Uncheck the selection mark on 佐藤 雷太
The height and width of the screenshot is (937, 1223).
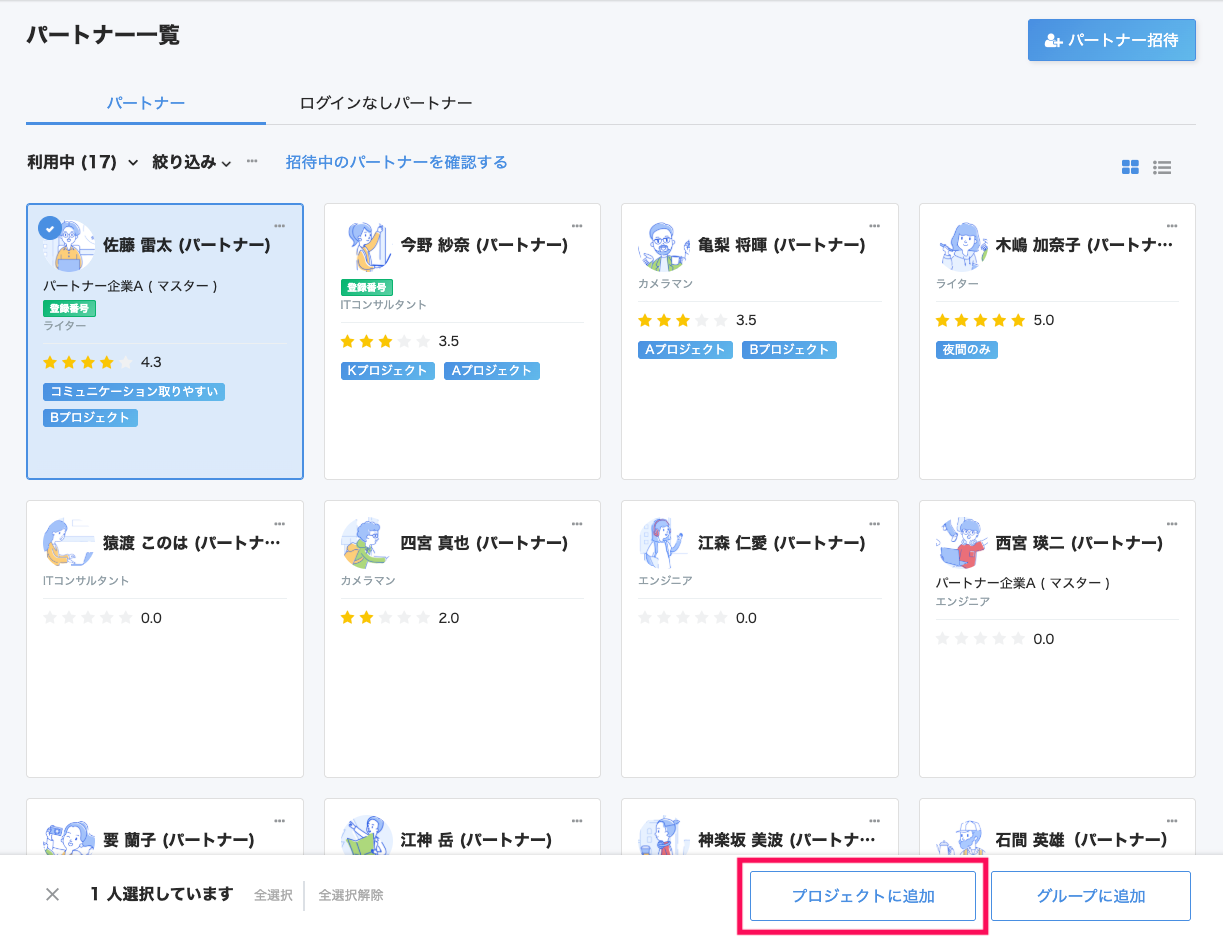[50, 228]
